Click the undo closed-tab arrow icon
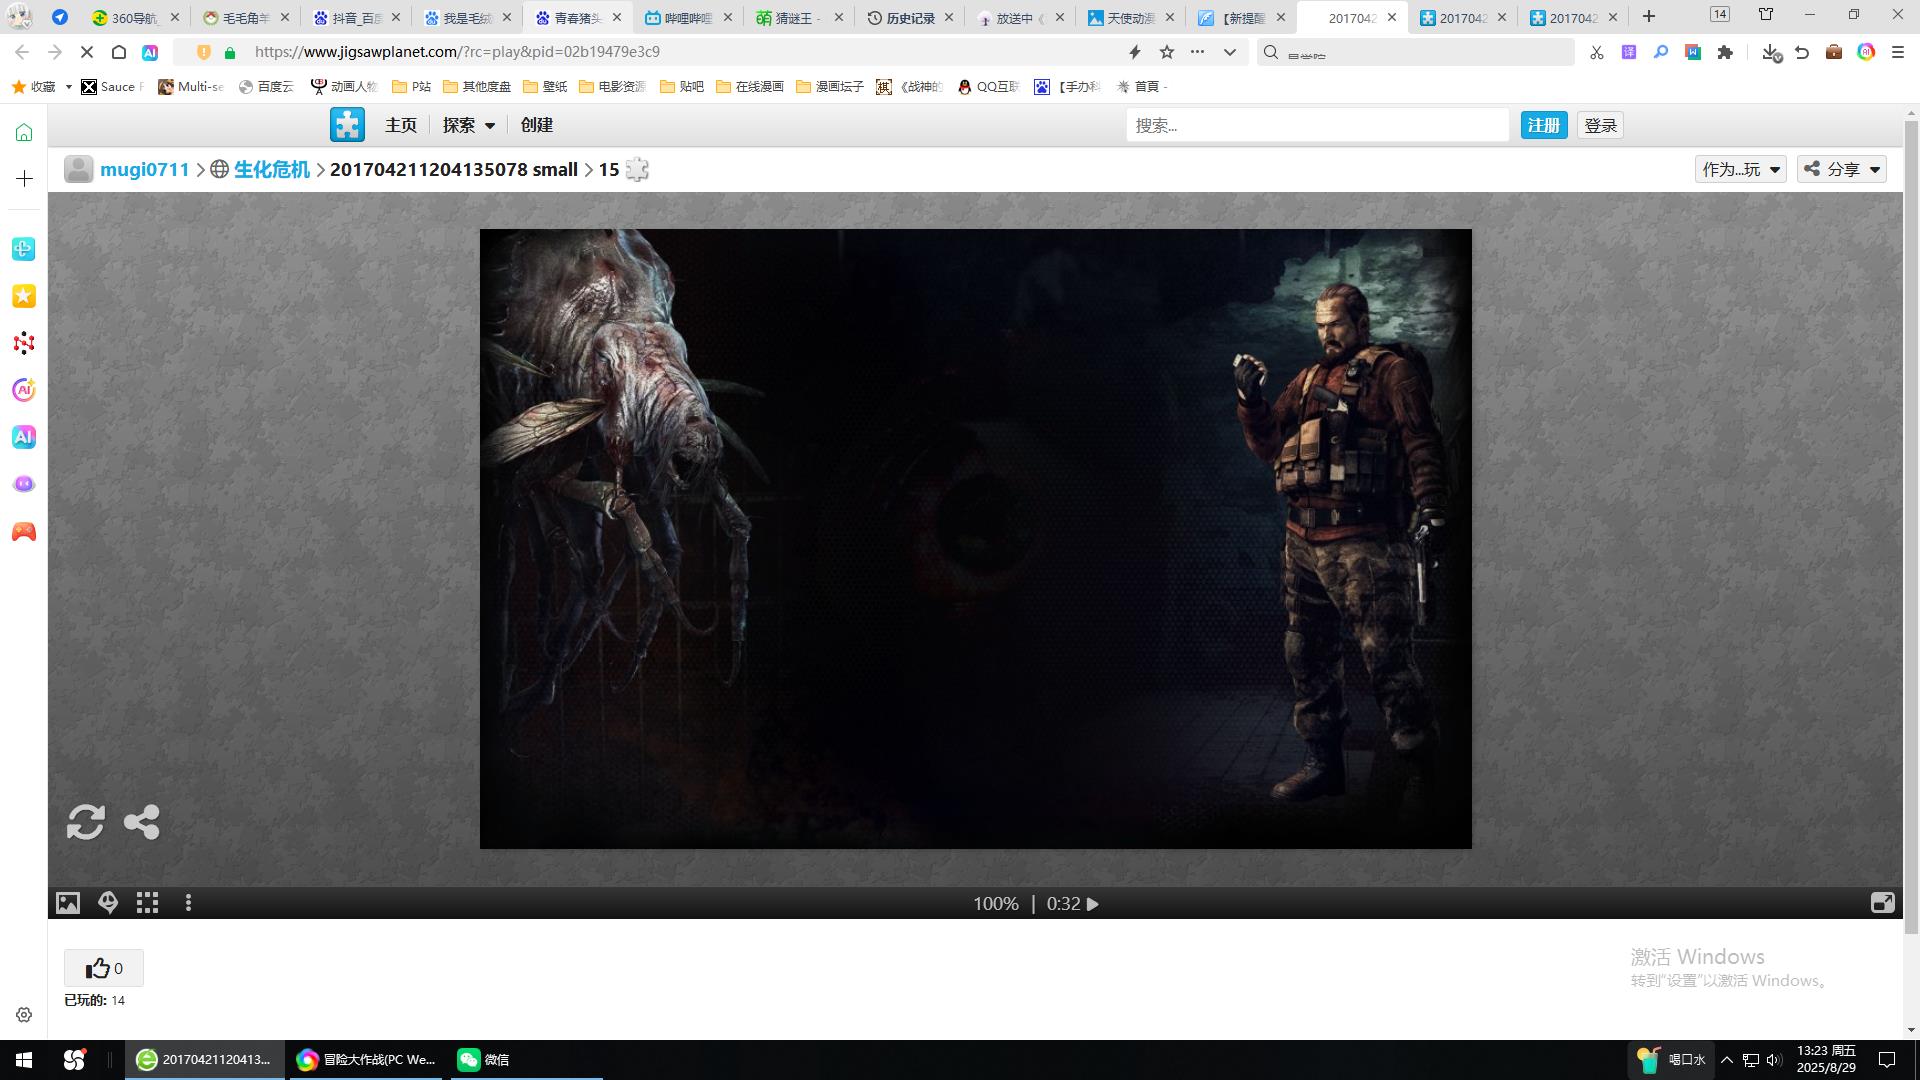Screen dimensions: 1920x1080 1802,52
